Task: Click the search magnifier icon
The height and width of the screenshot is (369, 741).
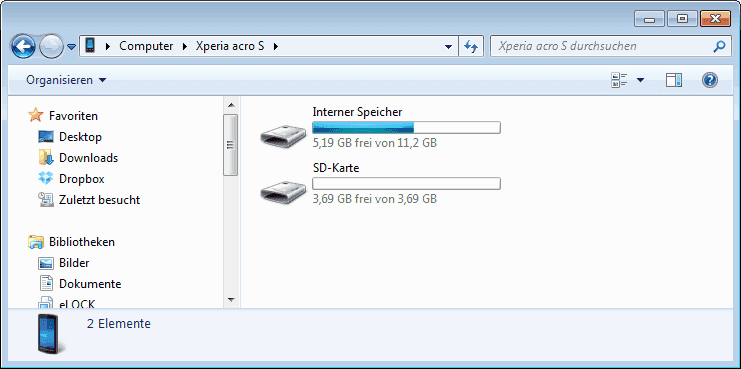Action: pyautogui.click(x=719, y=46)
